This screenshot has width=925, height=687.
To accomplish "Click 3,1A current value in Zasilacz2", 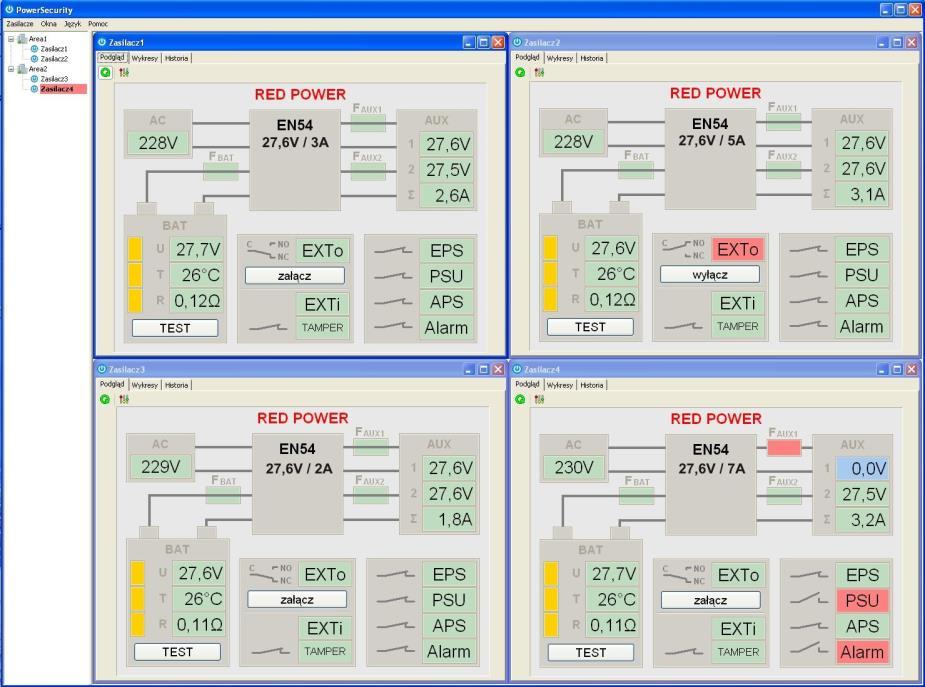I will point(863,194).
